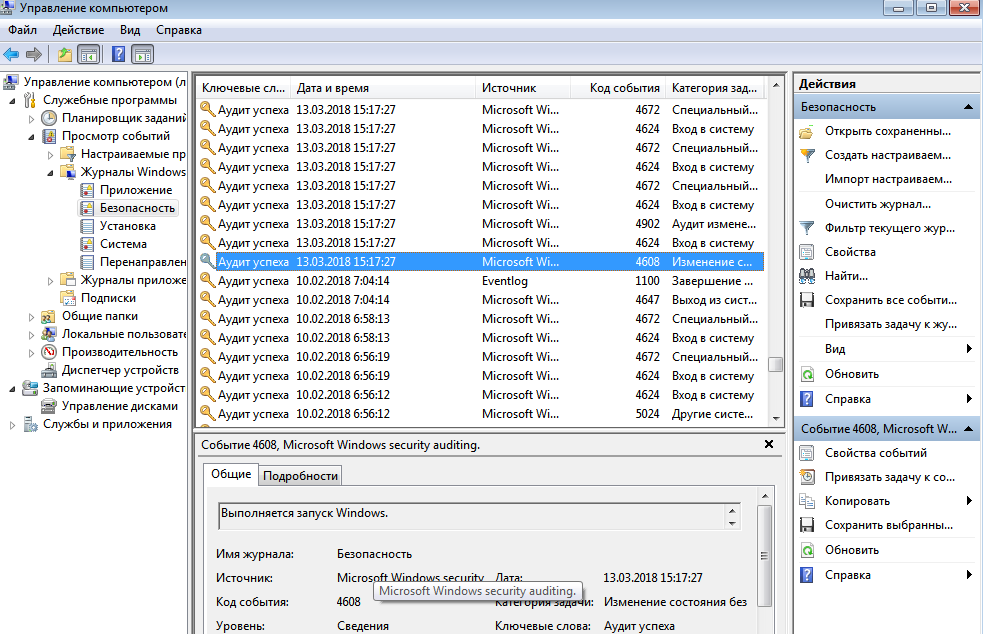Click the Код события column header
Screen dimensions: 983x634
pyautogui.click(x=624, y=88)
